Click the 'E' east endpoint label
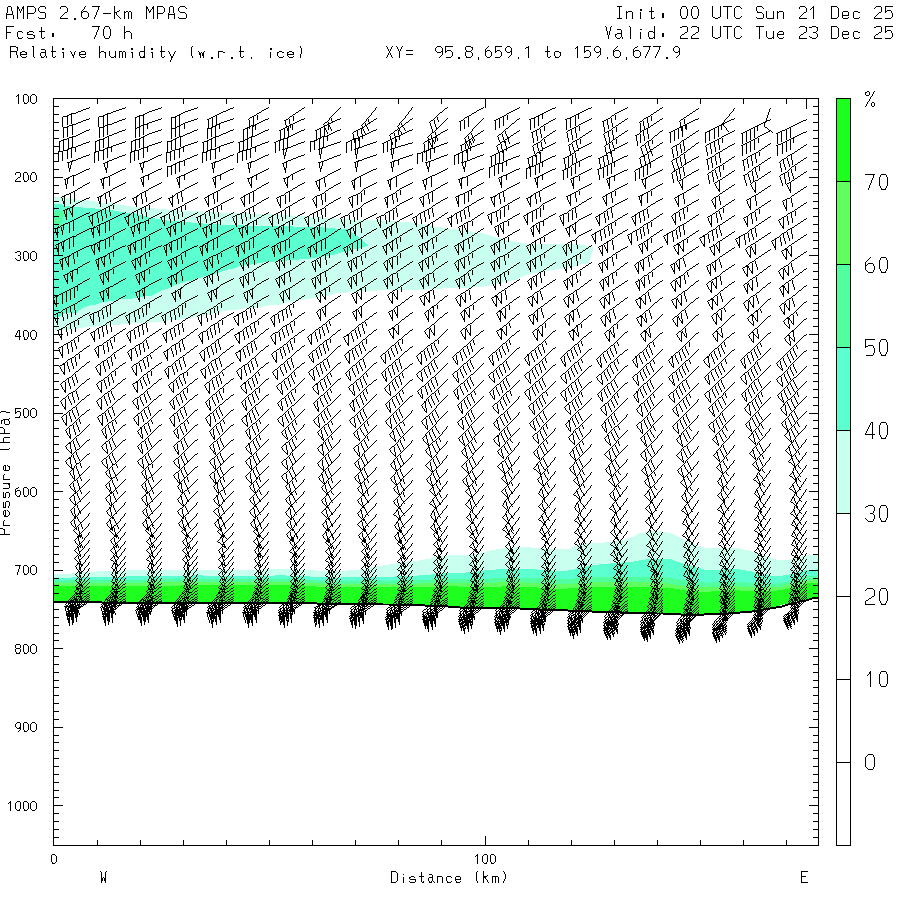The image size is (900, 900). click(804, 878)
